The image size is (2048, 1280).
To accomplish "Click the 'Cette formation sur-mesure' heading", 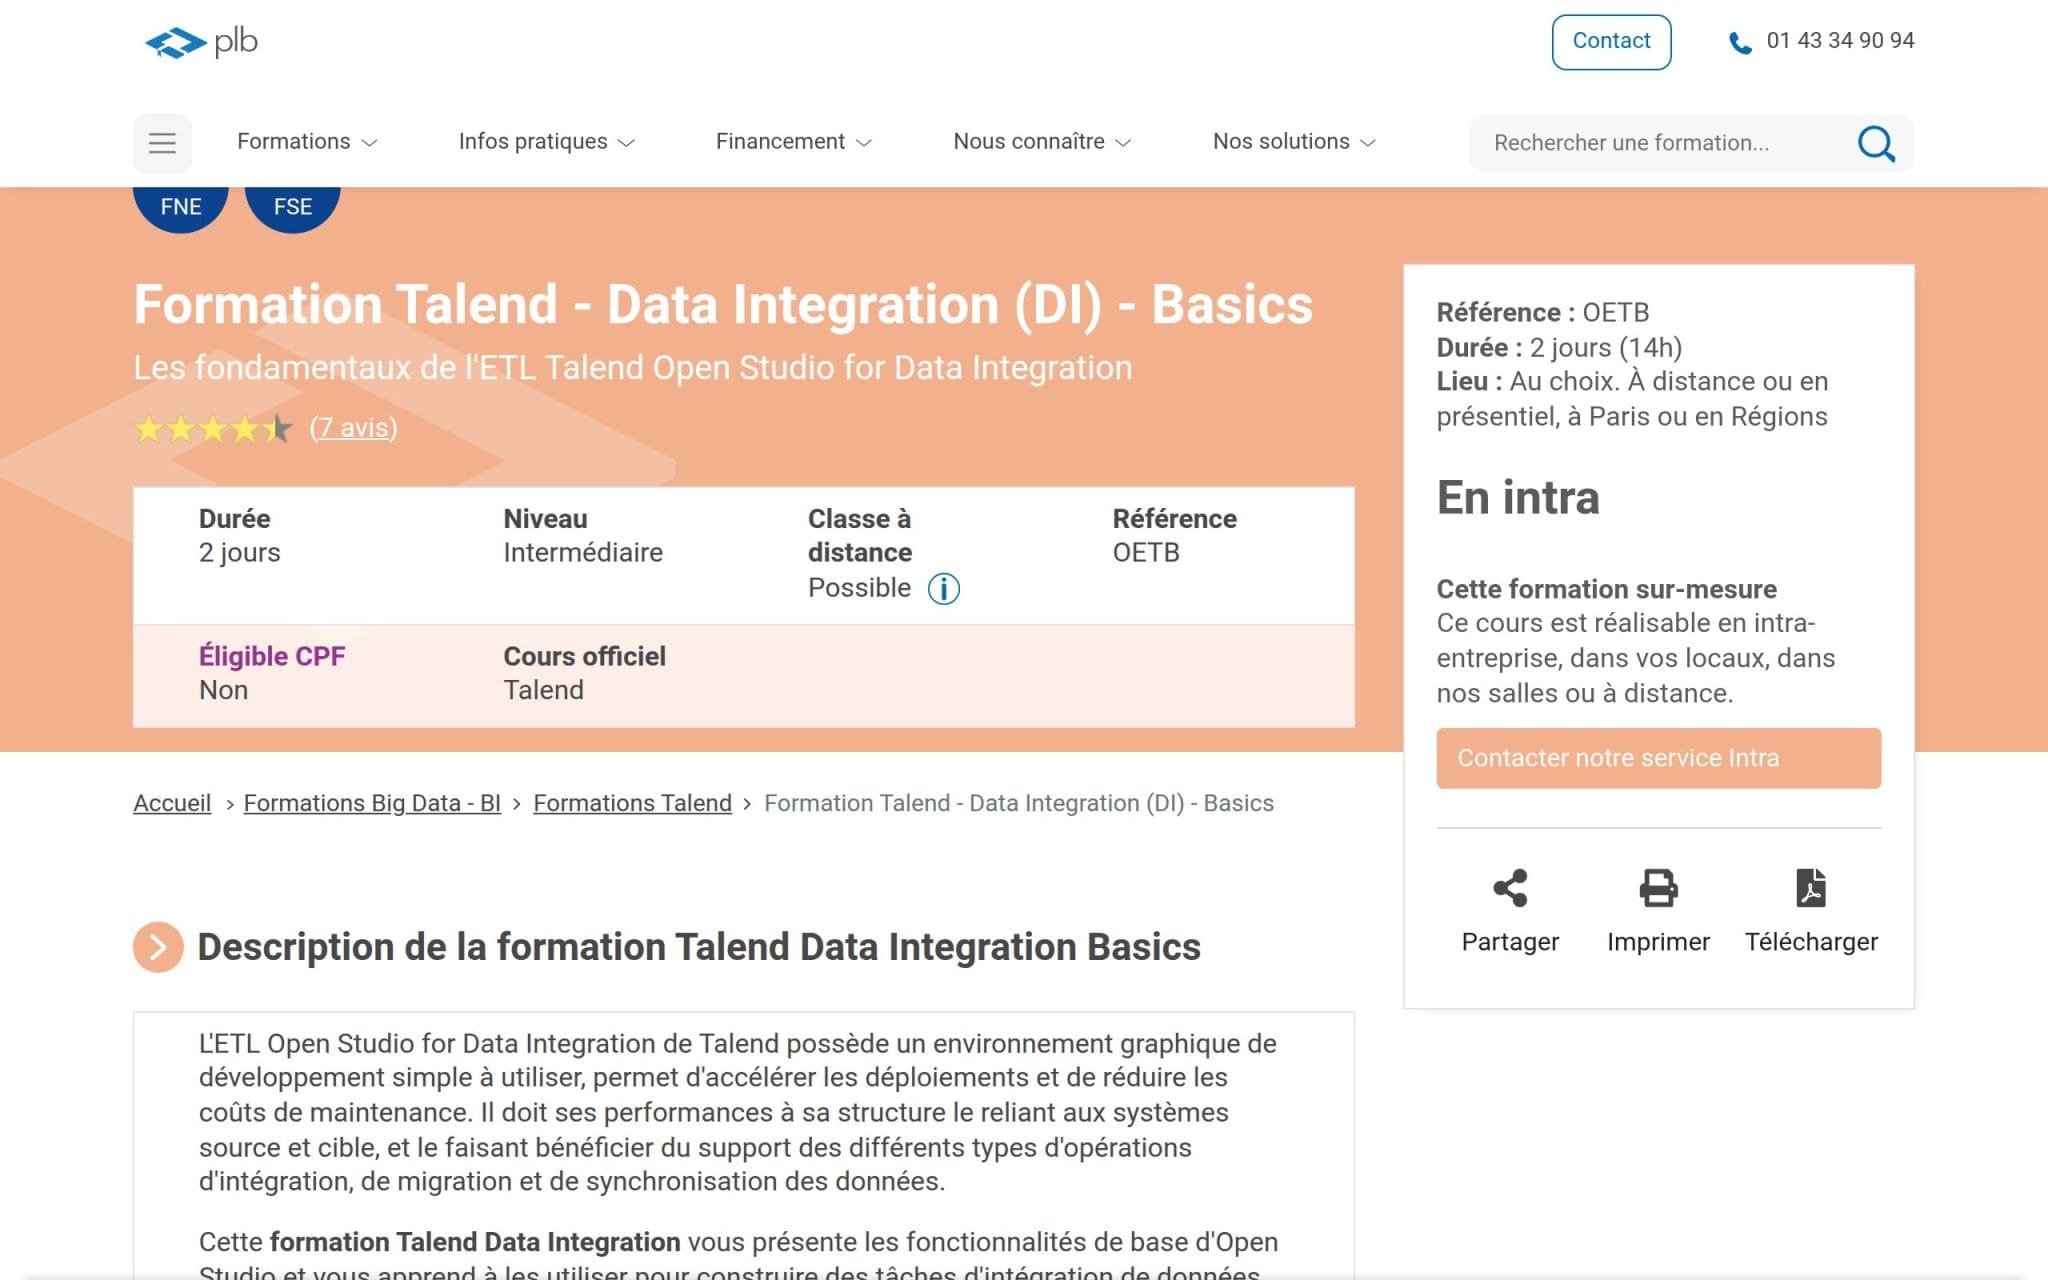I will (x=1606, y=589).
